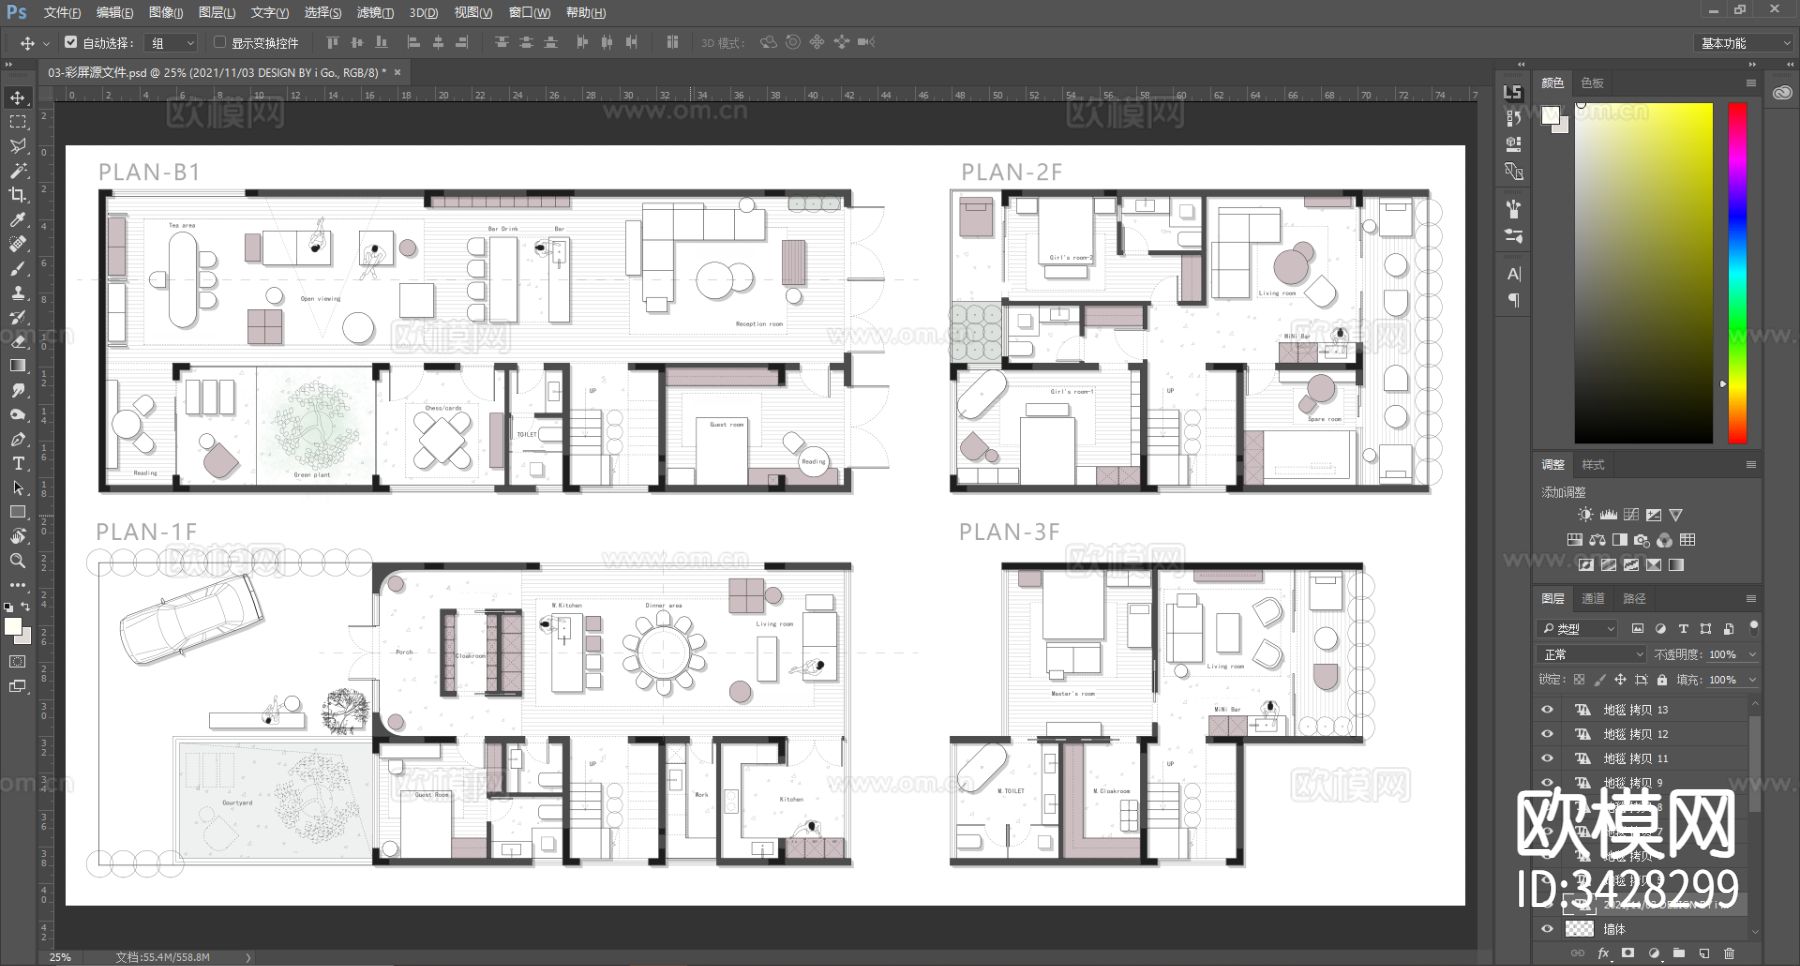Screen dimensions: 1800x966
Task: Hide the 地毯 拷贝 12 layer
Action: pyautogui.click(x=1547, y=734)
